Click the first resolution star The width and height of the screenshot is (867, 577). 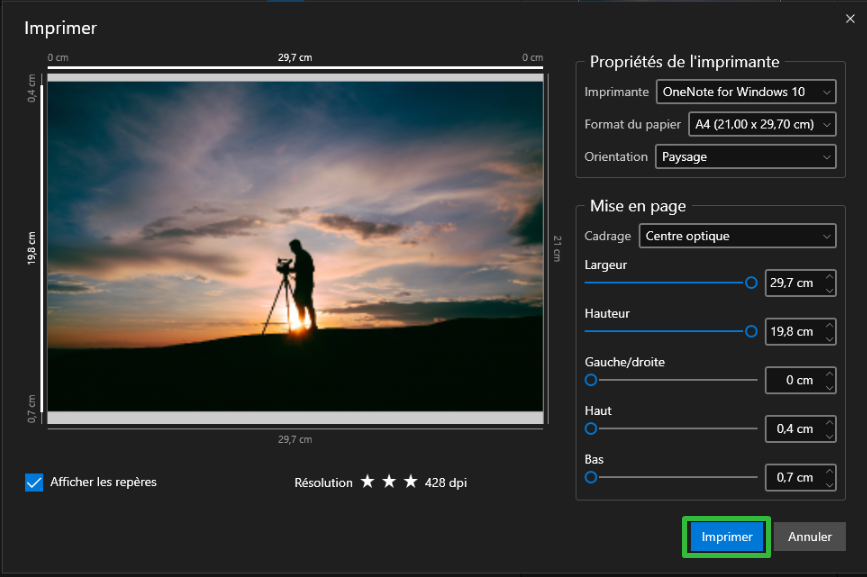tap(368, 481)
